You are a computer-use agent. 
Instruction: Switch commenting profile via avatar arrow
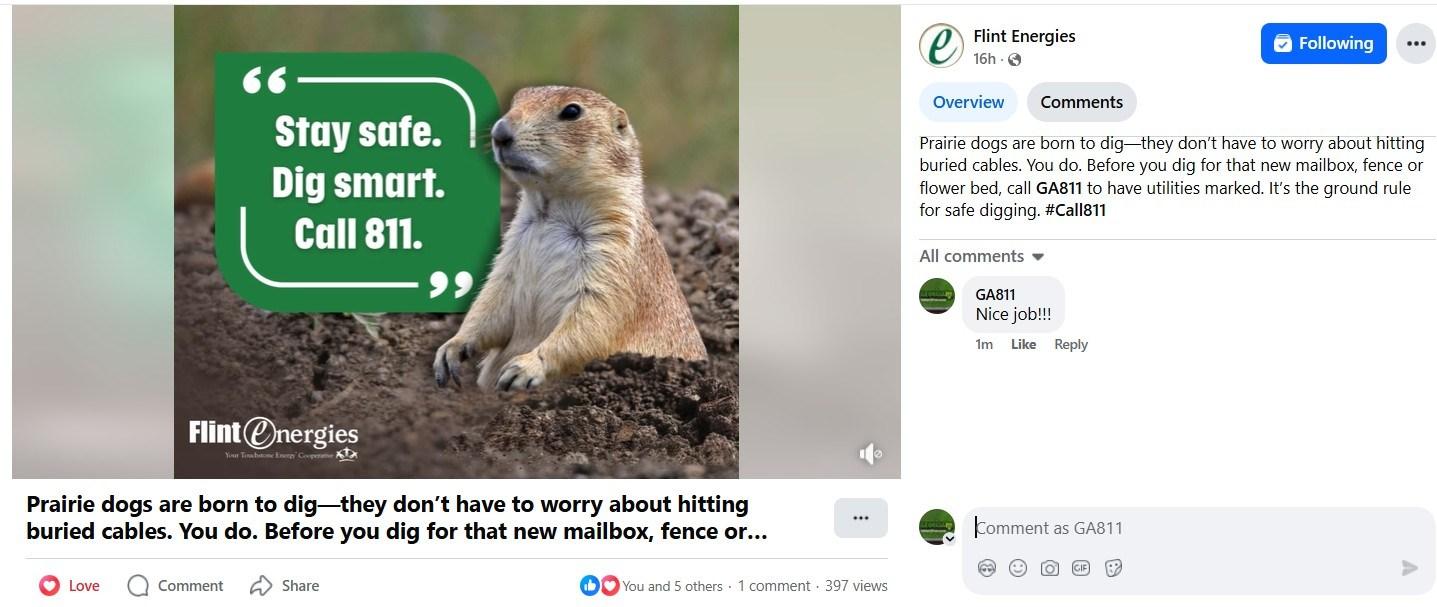949,538
